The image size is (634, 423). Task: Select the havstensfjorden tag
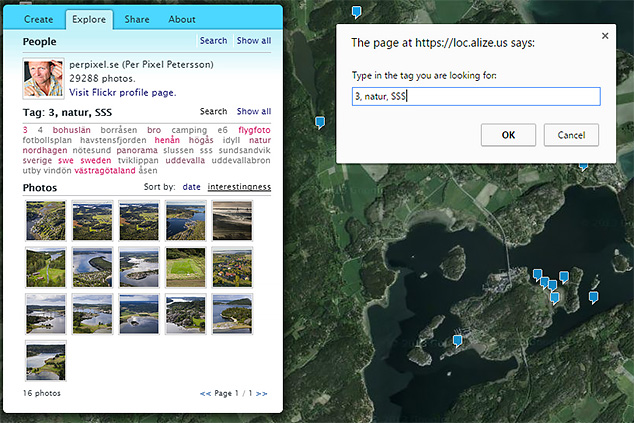(113, 140)
